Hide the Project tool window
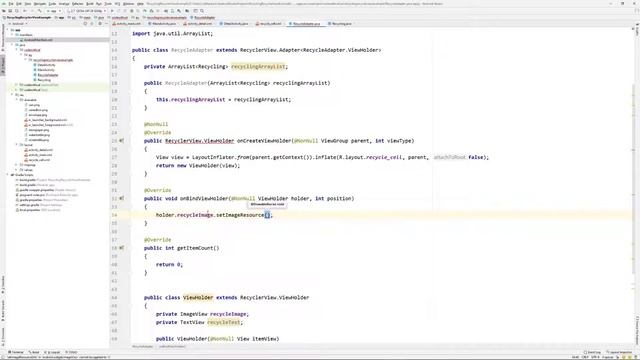 coord(106,24)
